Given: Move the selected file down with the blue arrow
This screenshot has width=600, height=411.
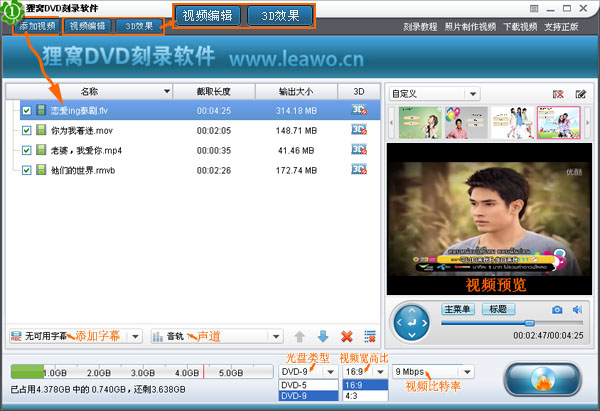Looking at the screenshot, I should coord(323,336).
